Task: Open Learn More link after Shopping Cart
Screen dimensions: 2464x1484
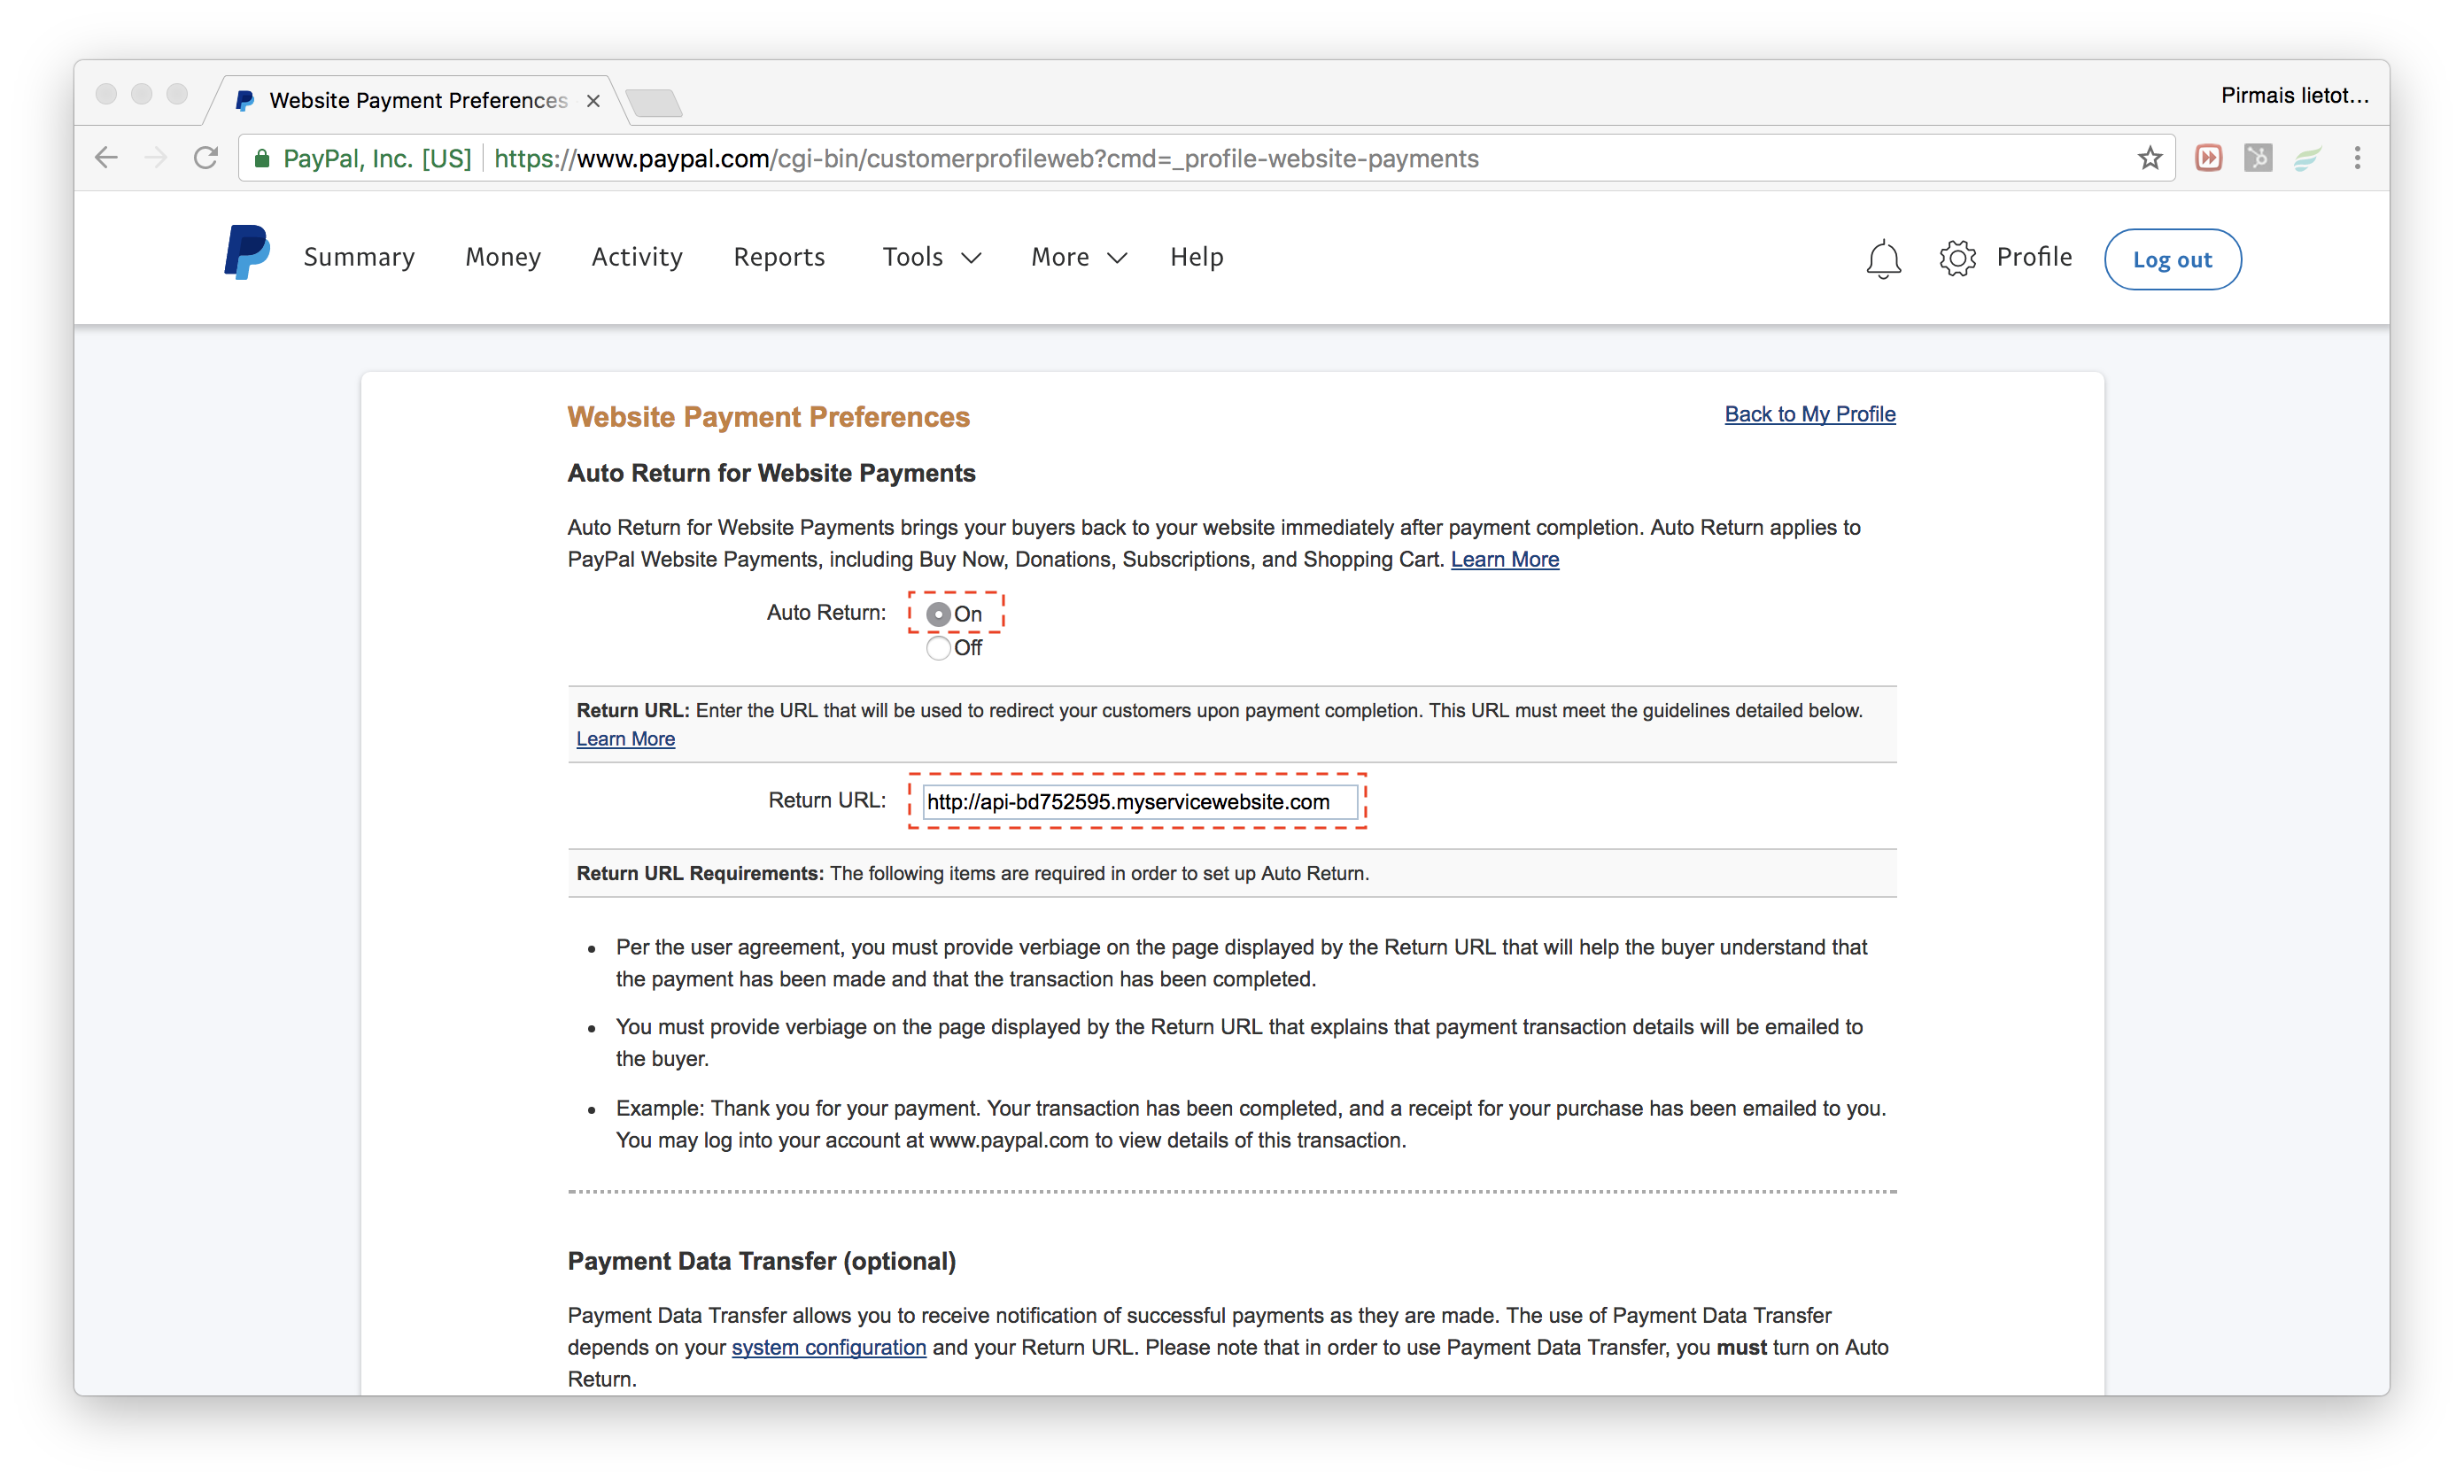Action: pyautogui.click(x=1505, y=559)
